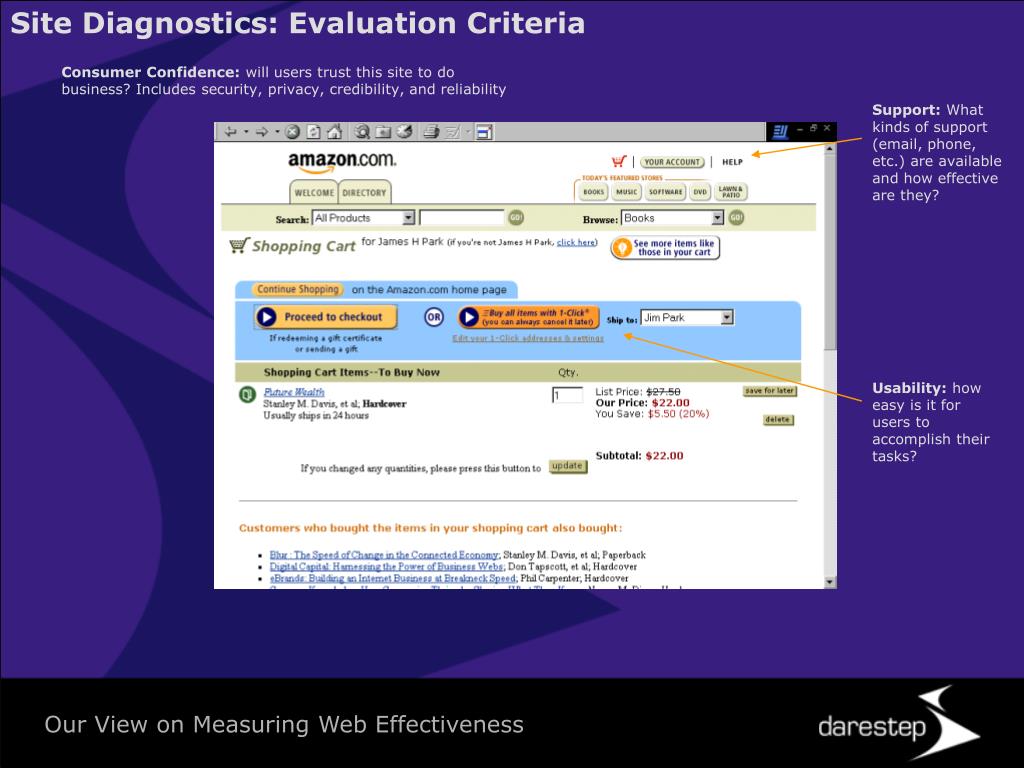Open Back button history dropdown arrow
1024x768 pixels.
point(246,132)
